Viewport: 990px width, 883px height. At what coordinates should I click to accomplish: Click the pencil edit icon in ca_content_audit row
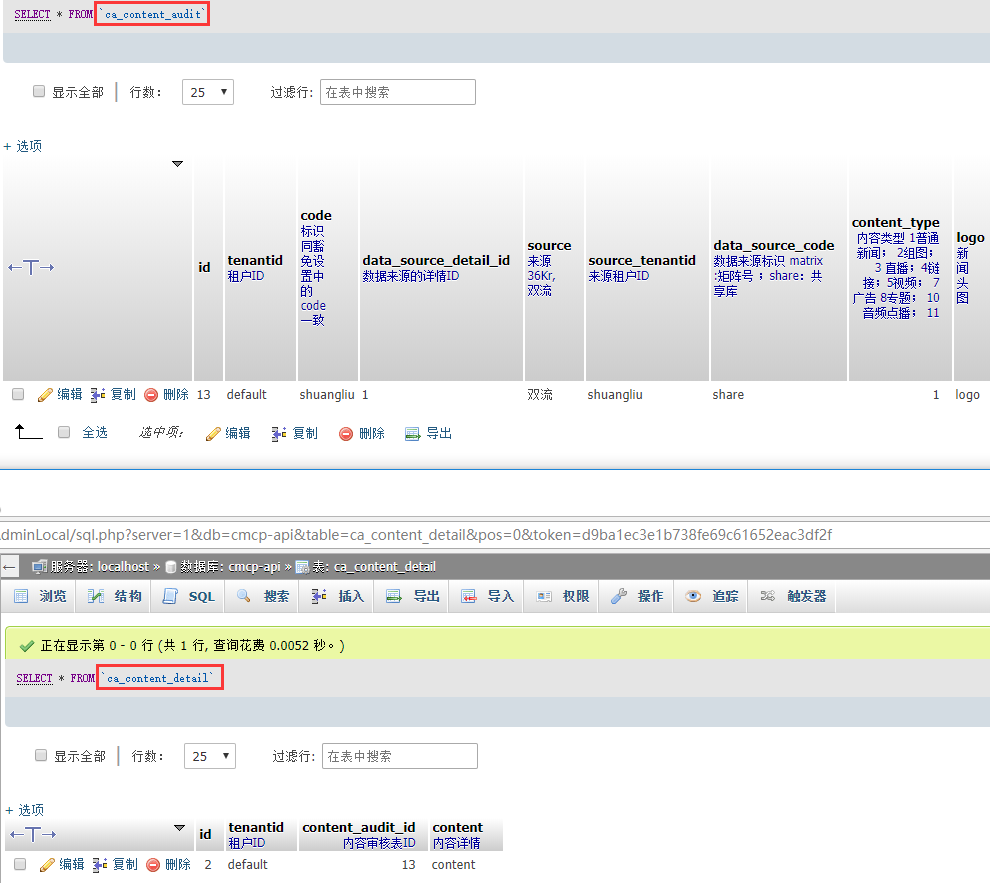(44, 395)
